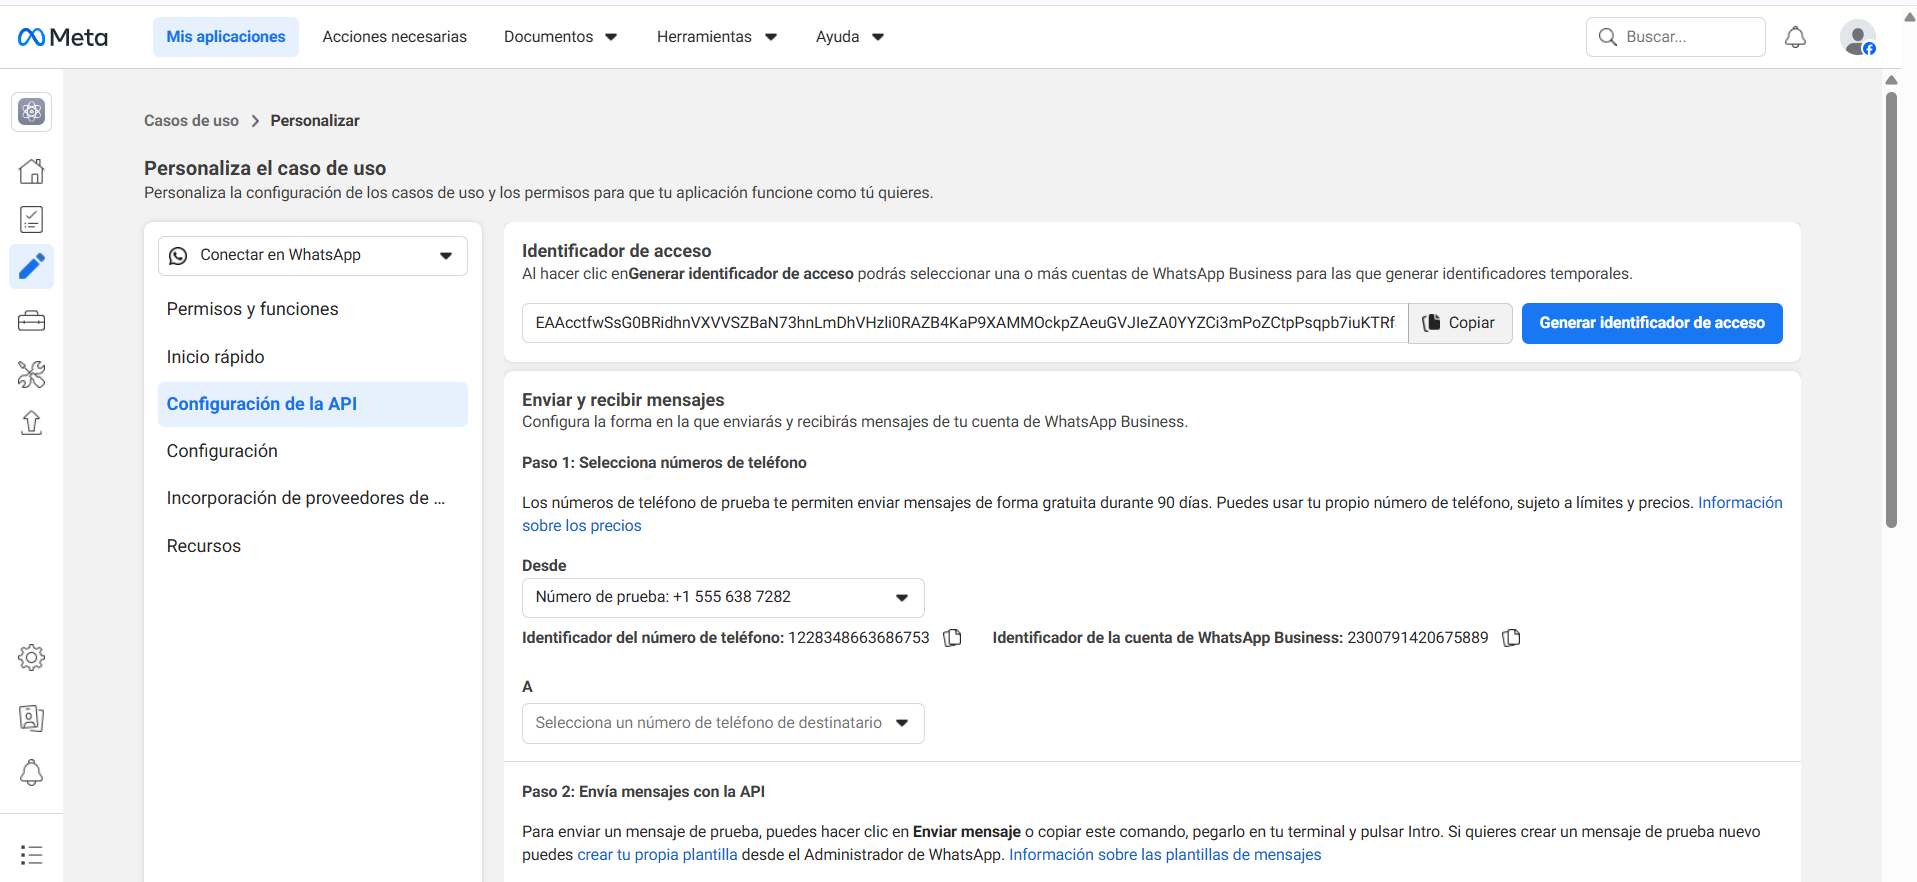Screen dimensions: 1917x882
Task: Select Configuración de la API
Action: 313,404
